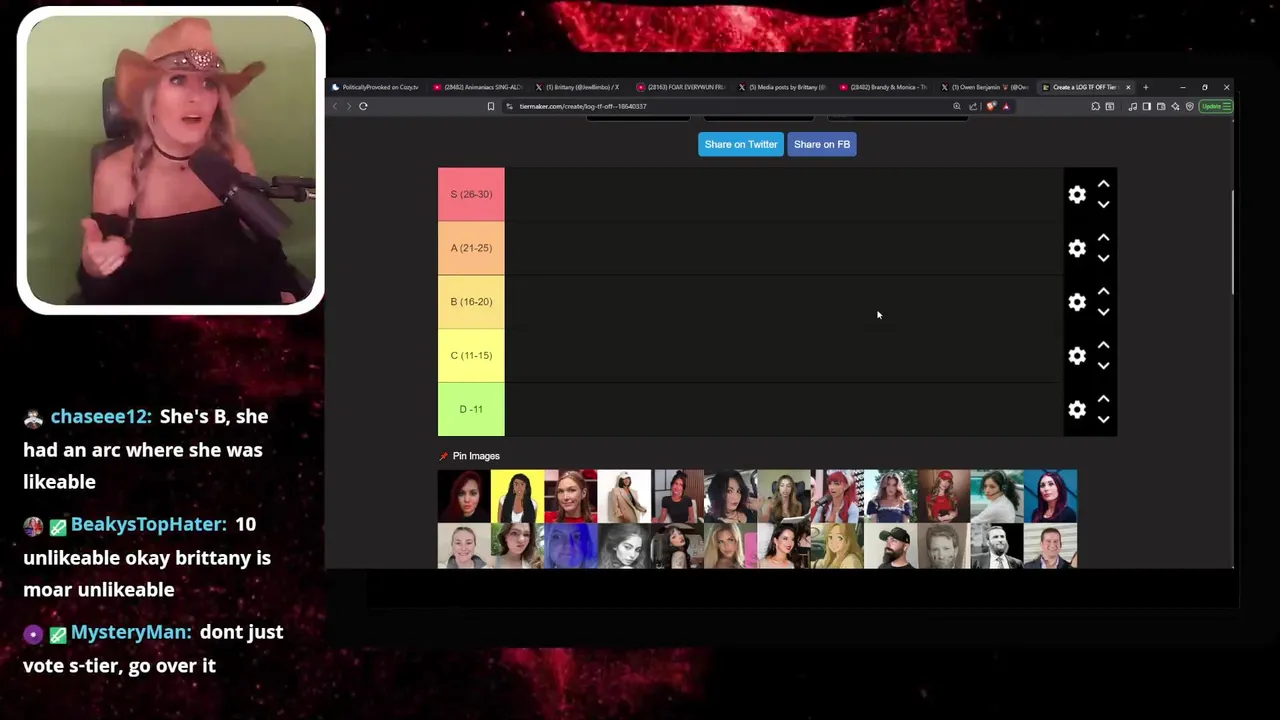The width and height of the screenshot is (1280, 720).
Task: Click the Brave shields lion icon
Action: coord(991,106)
